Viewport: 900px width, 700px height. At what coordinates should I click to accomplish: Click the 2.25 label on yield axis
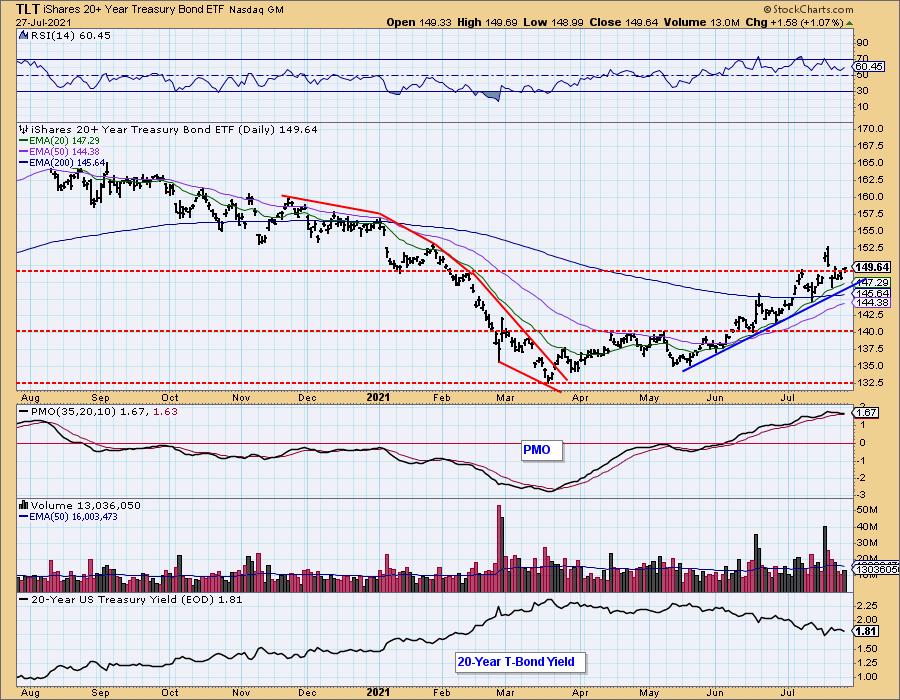869,606
